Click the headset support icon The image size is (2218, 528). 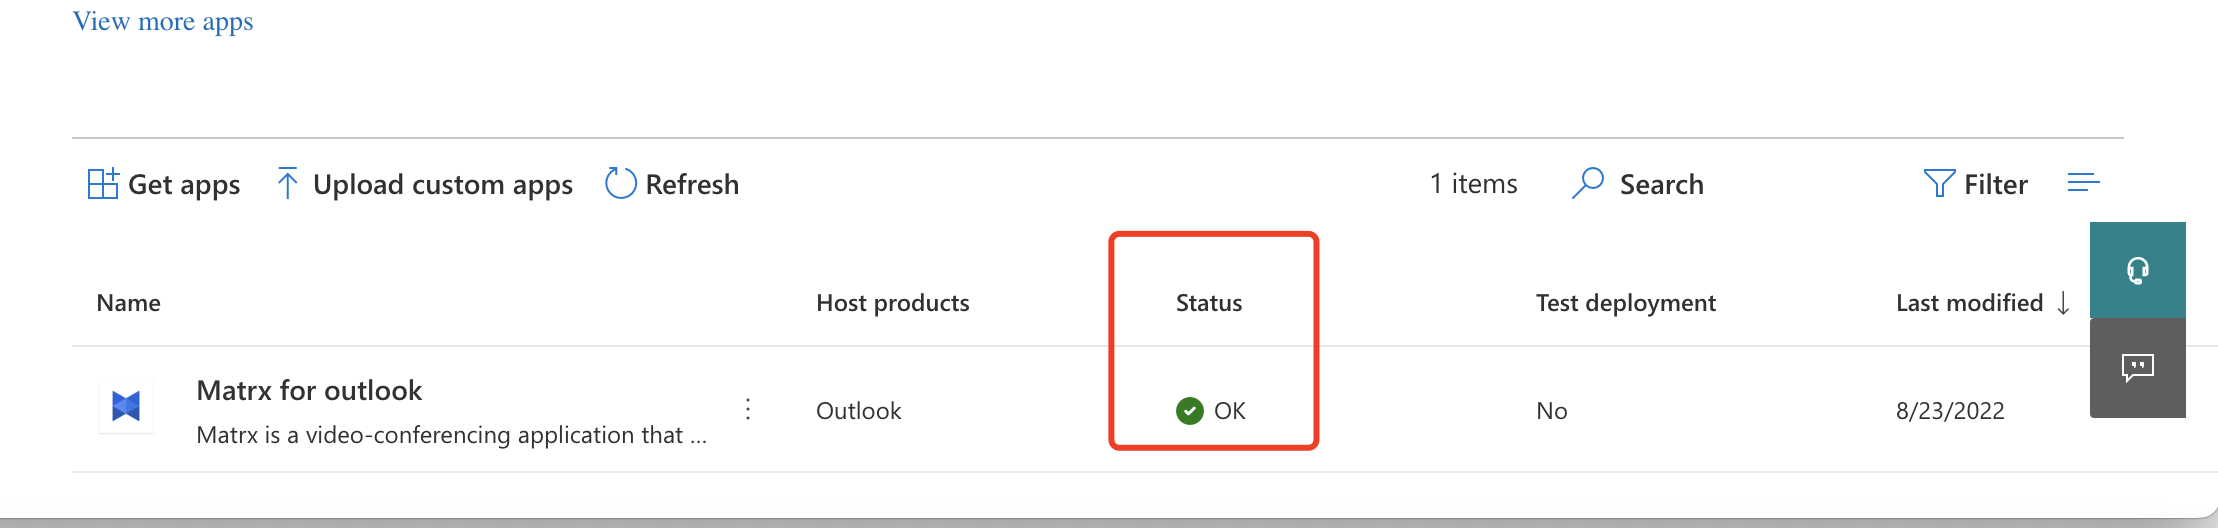tap(2137, 270)
